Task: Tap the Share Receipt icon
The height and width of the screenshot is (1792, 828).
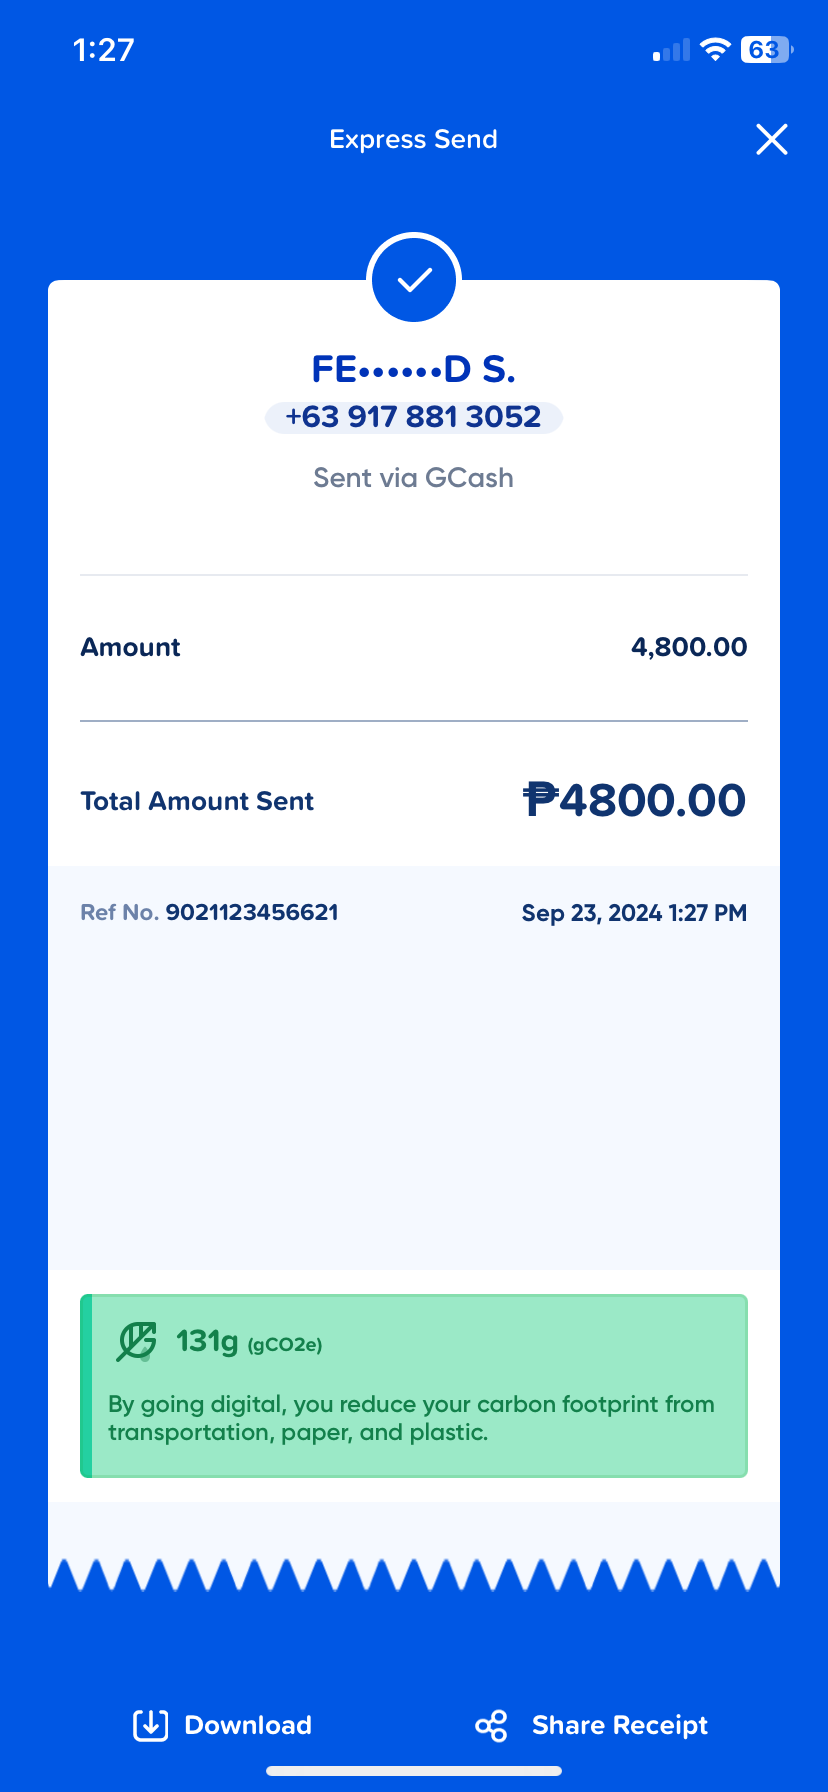Action: [491, 1725]
